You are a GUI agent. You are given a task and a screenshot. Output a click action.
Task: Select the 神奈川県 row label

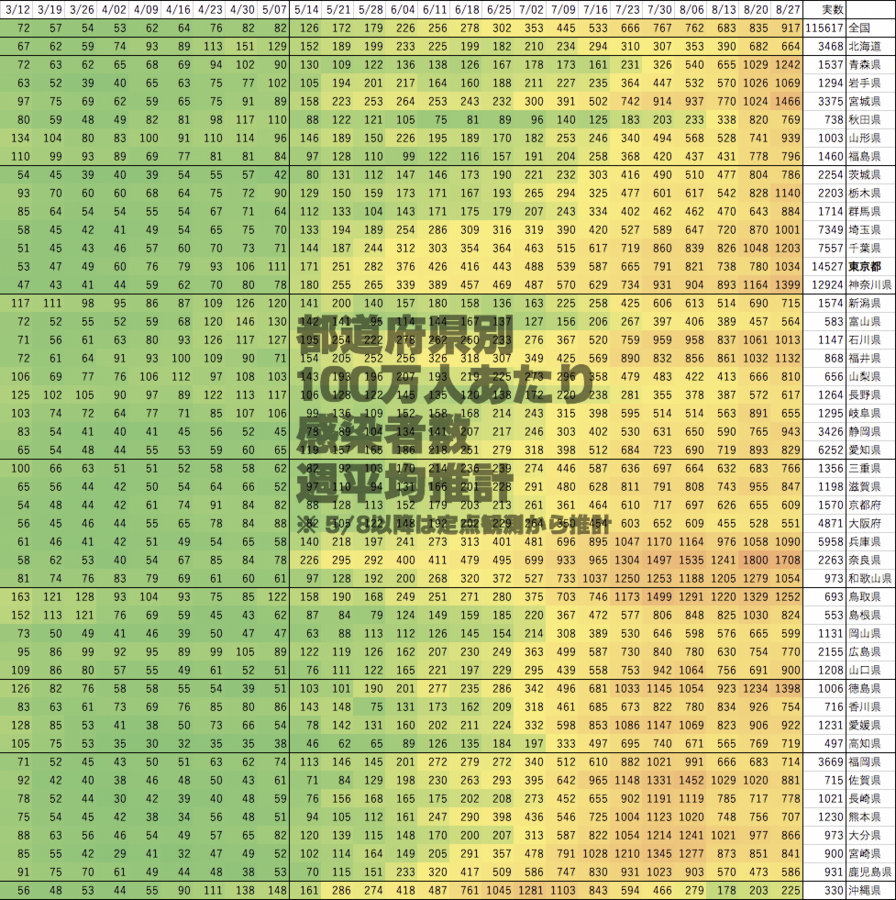[x=870, y=285]
